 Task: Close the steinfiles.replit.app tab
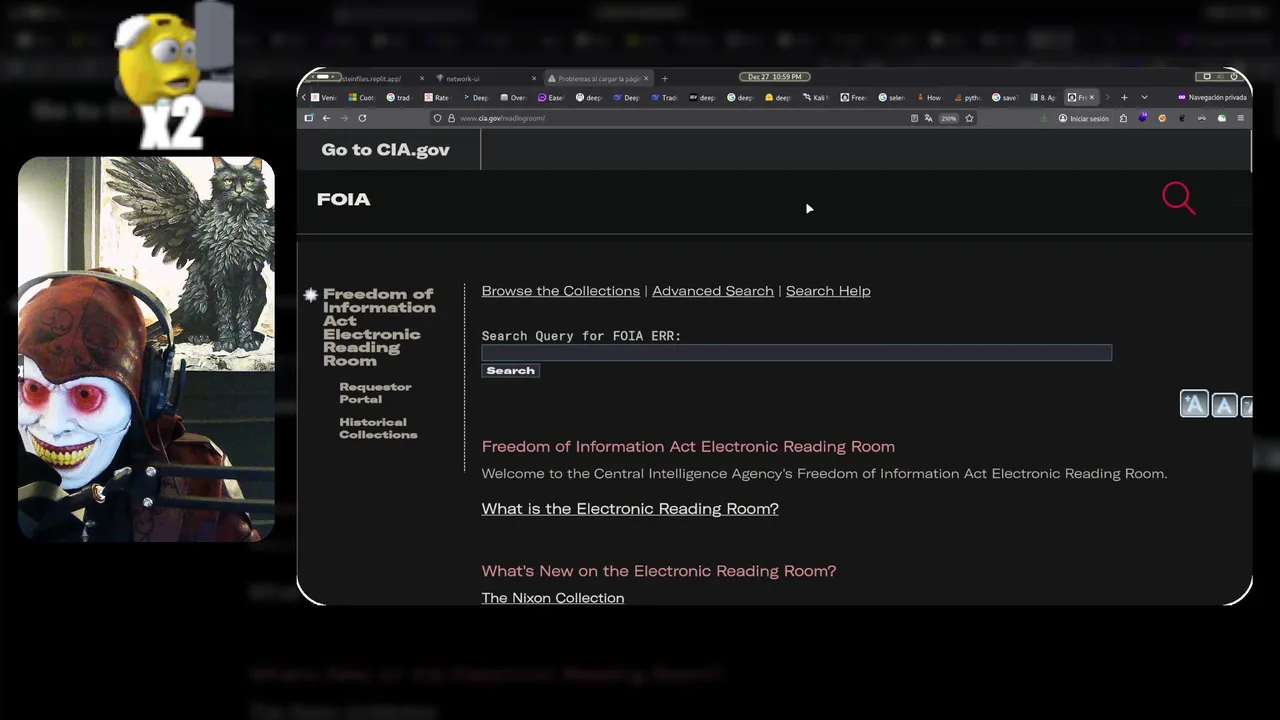point(422,78)
